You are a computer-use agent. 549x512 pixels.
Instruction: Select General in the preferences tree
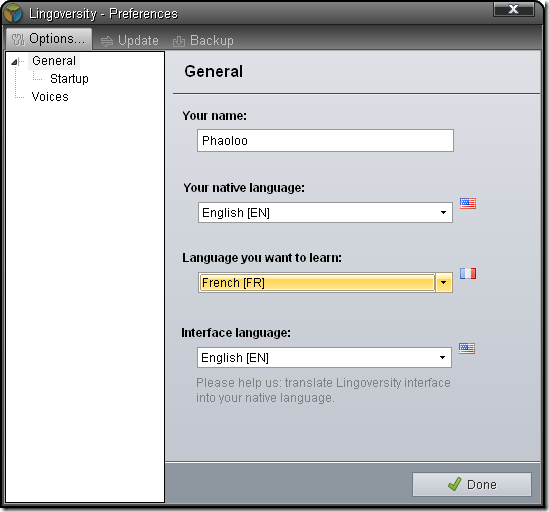click(x=54, y=61)
